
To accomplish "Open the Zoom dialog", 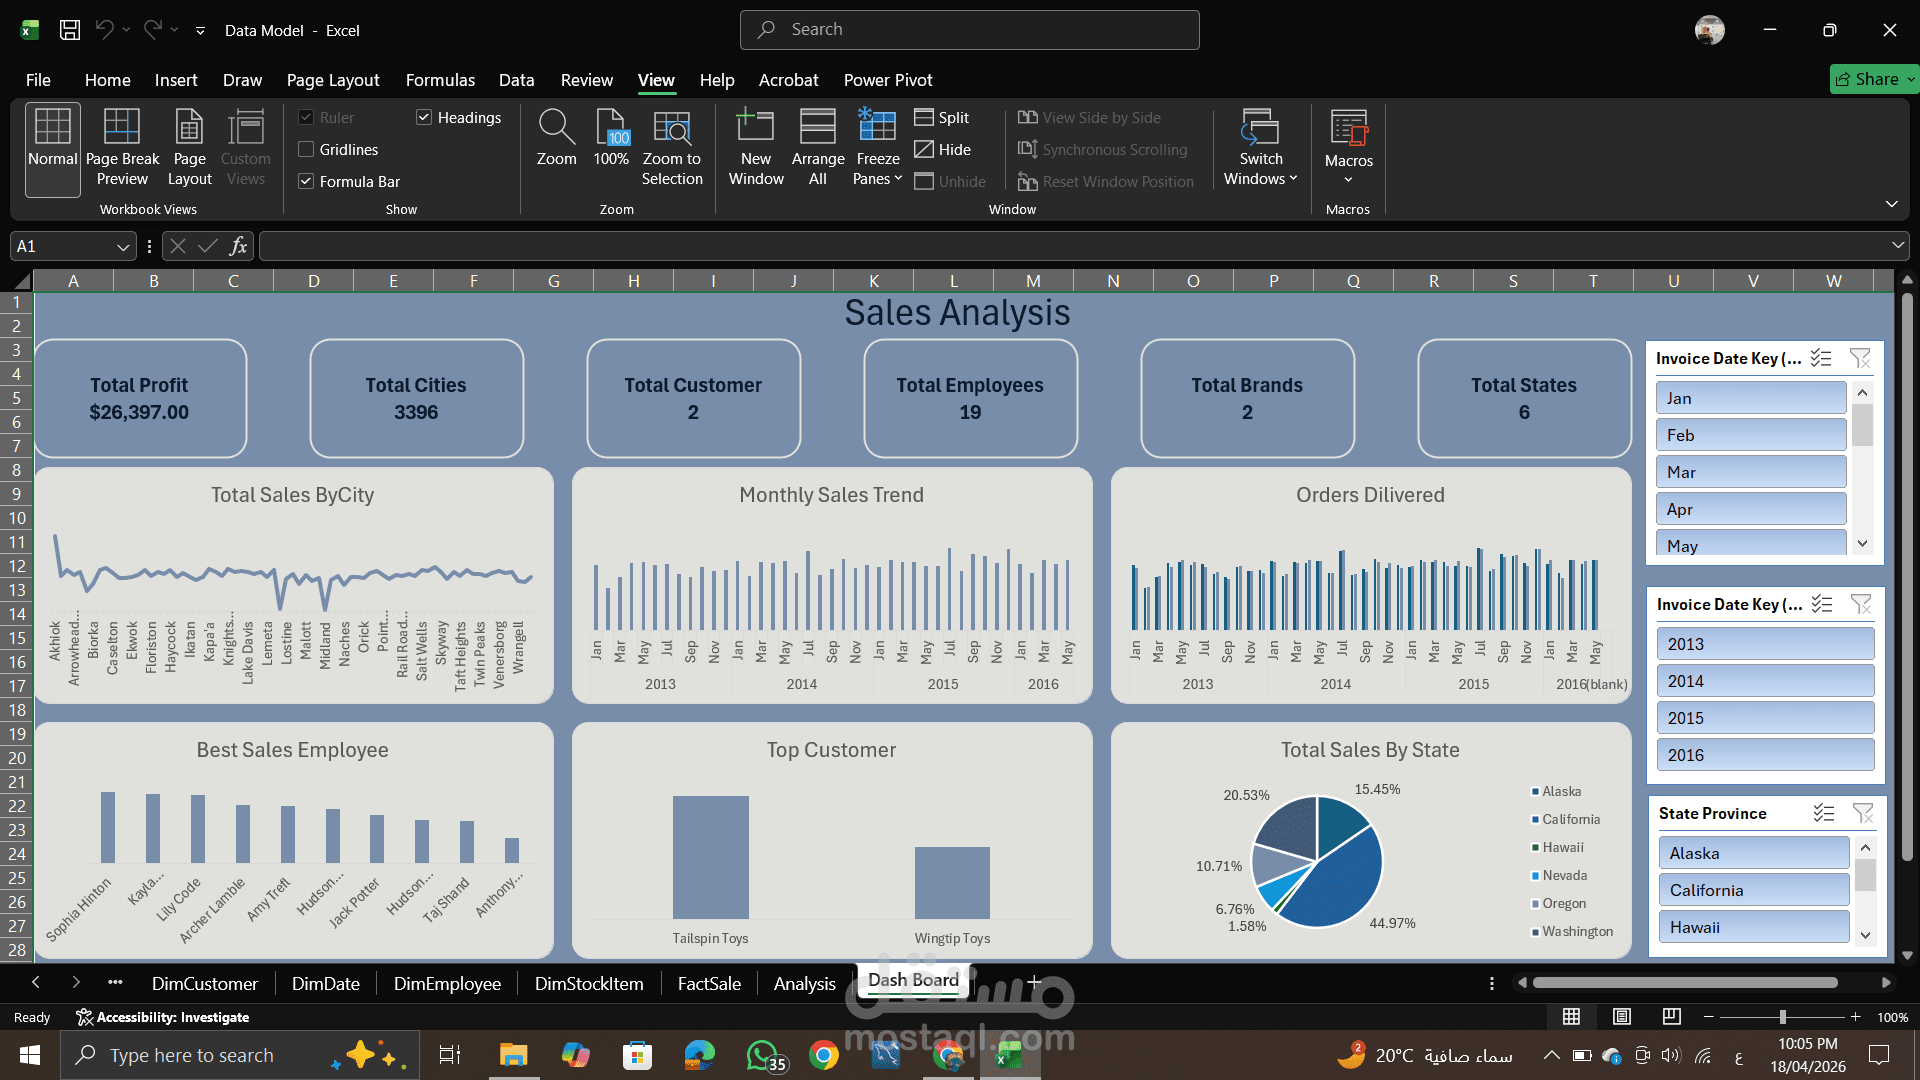I will [556, 140].
